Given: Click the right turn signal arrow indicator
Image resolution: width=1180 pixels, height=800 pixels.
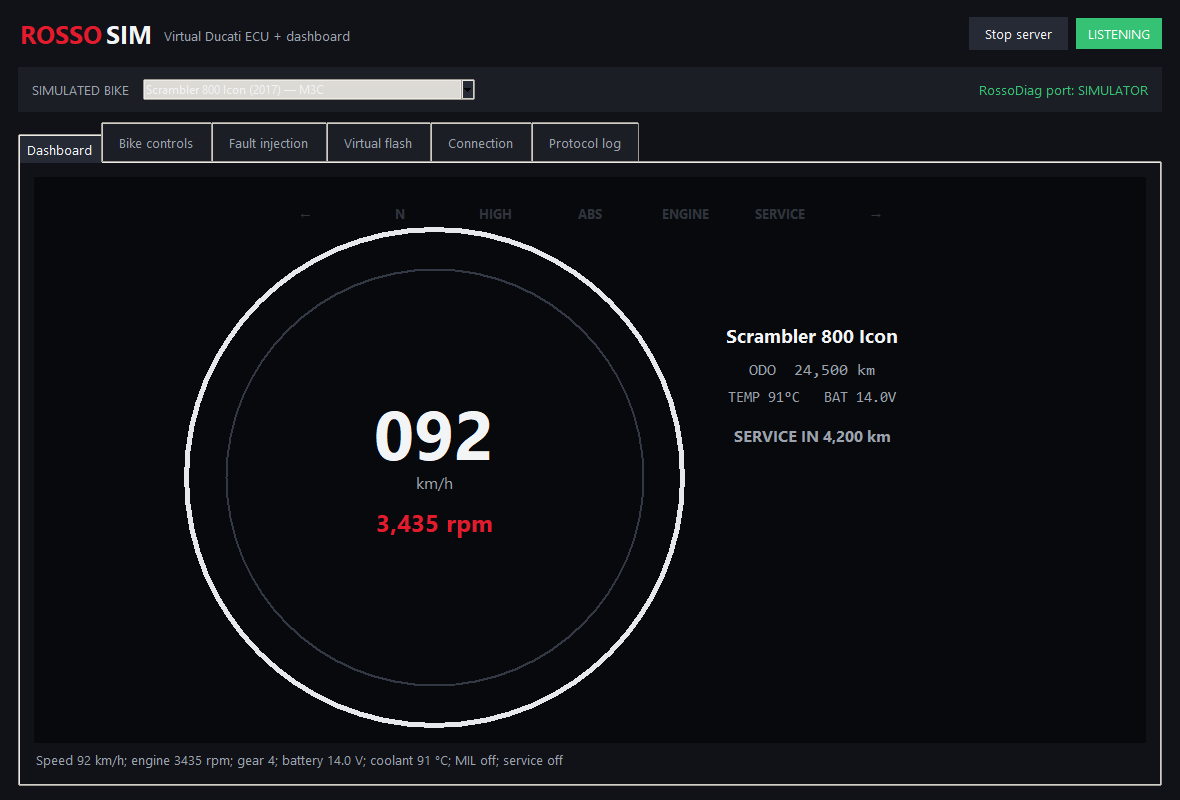Looking at the screenshot, I should point(875,214).
